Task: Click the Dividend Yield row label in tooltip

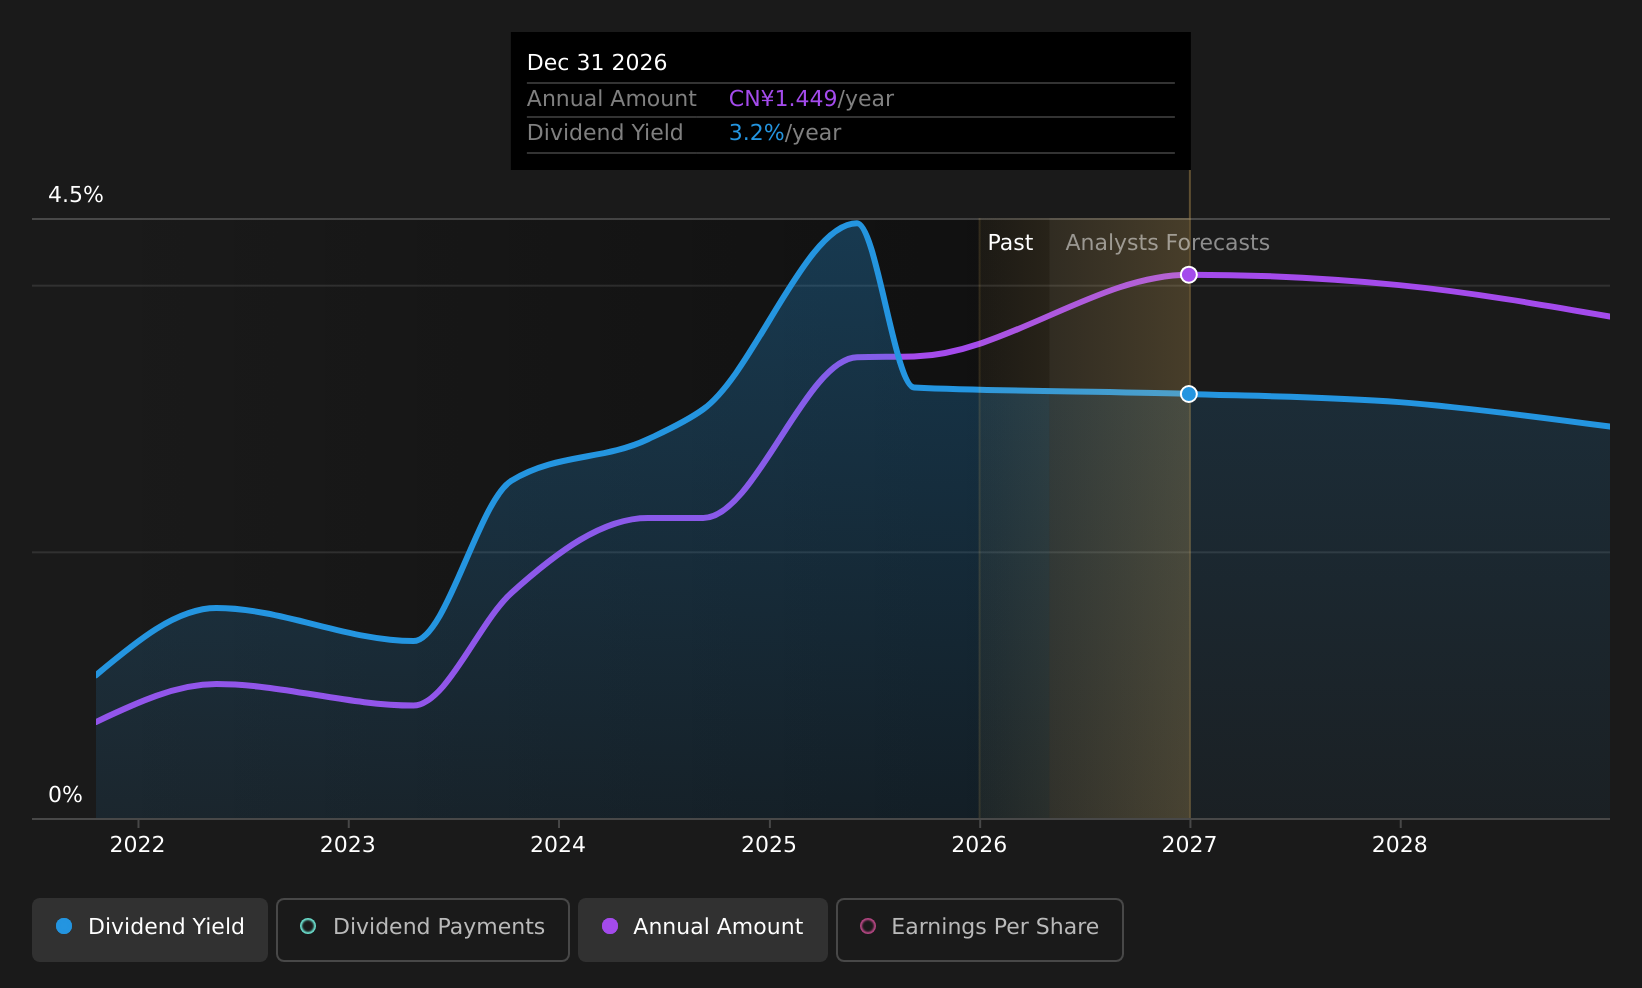Action: click(605, 133)
